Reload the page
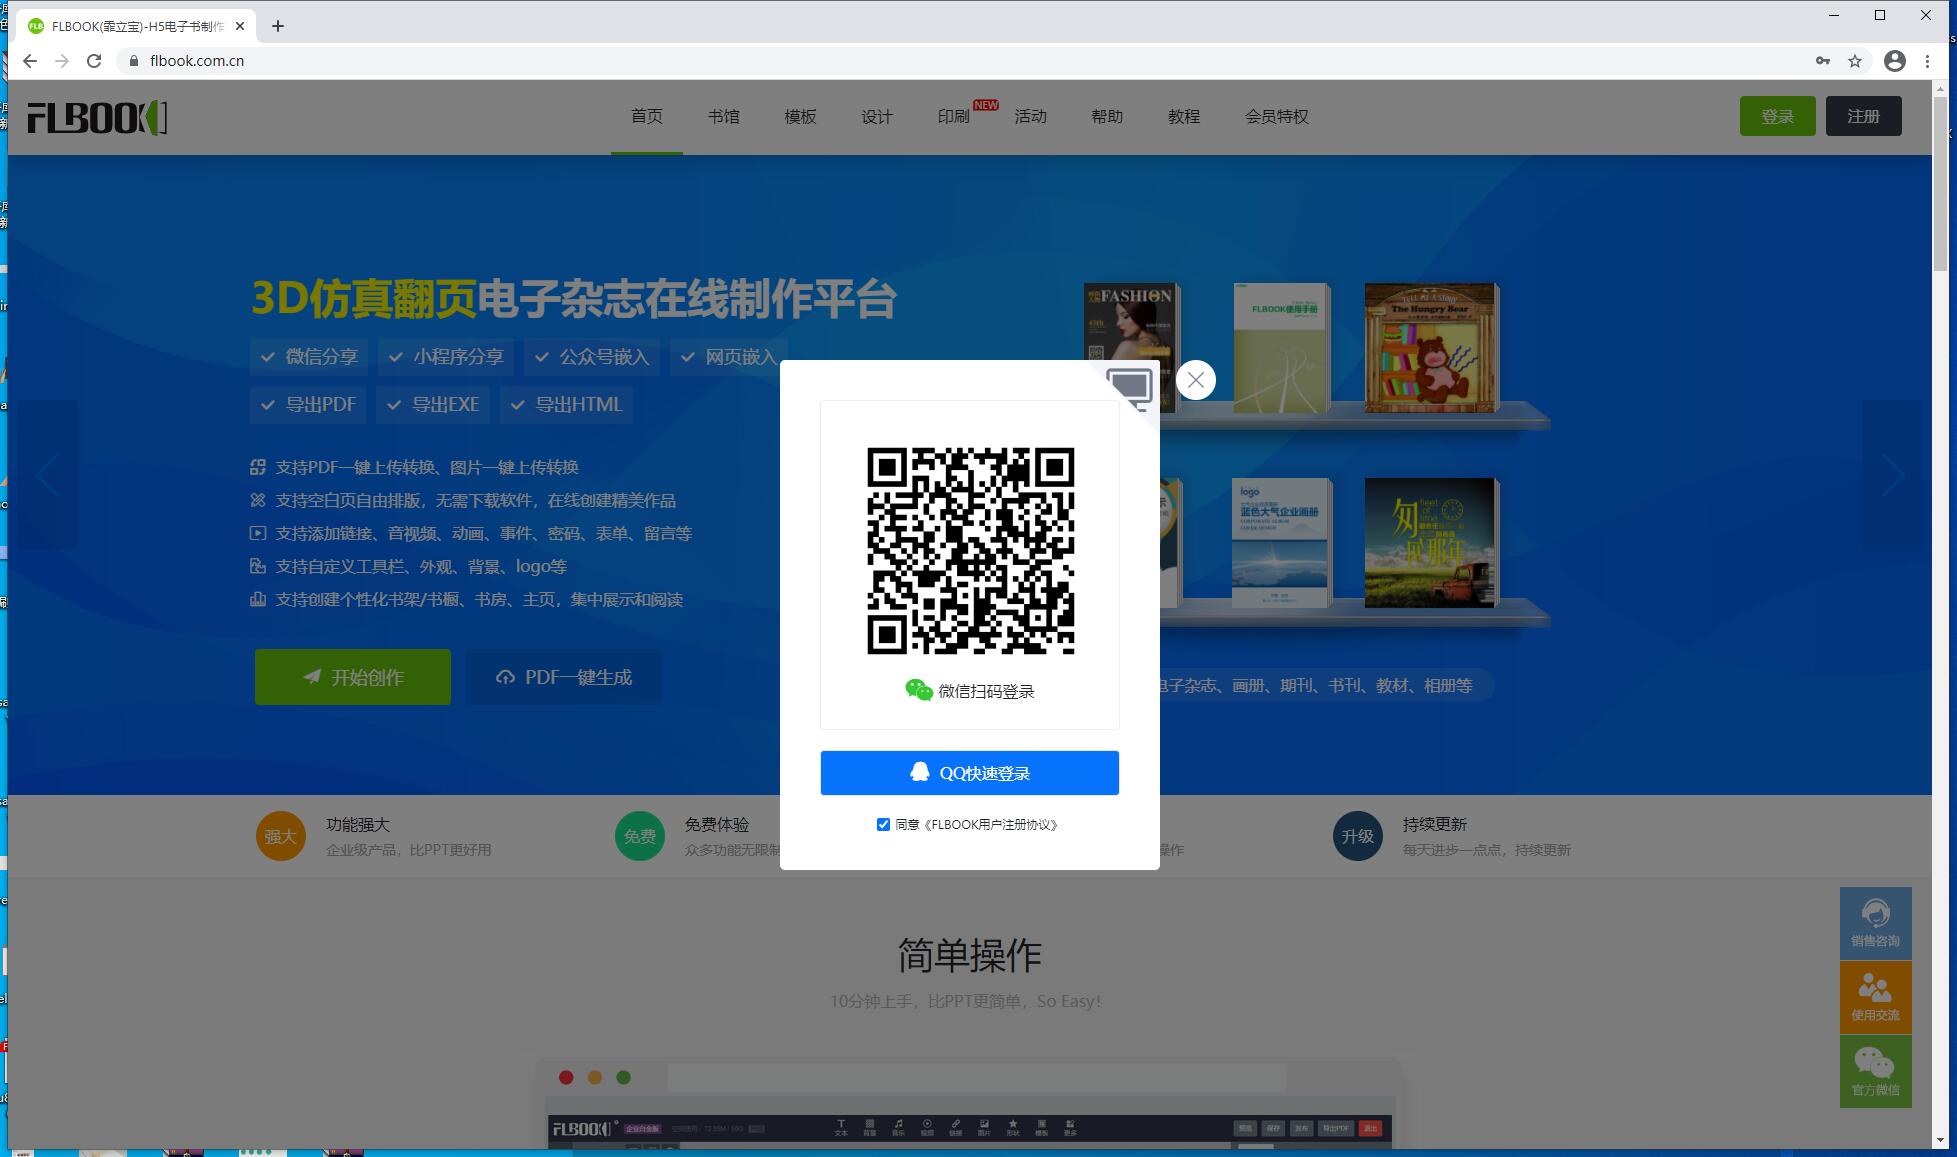The image size is (1957, 1157). coord(94,61)
